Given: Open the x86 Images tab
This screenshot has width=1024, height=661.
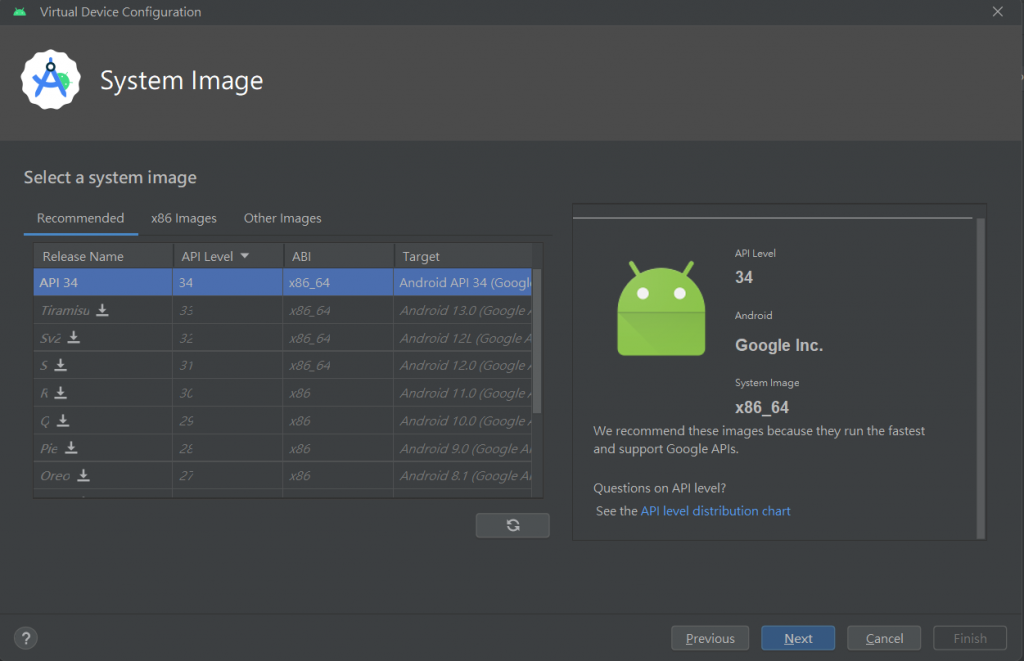Looking at the screenshot, I should point(184,218).
